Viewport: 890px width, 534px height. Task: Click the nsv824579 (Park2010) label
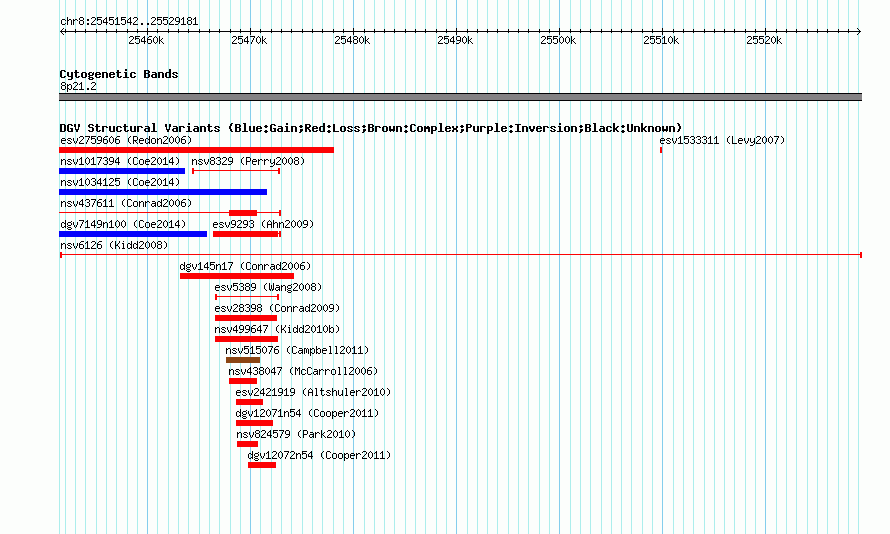tap(296, 434)
